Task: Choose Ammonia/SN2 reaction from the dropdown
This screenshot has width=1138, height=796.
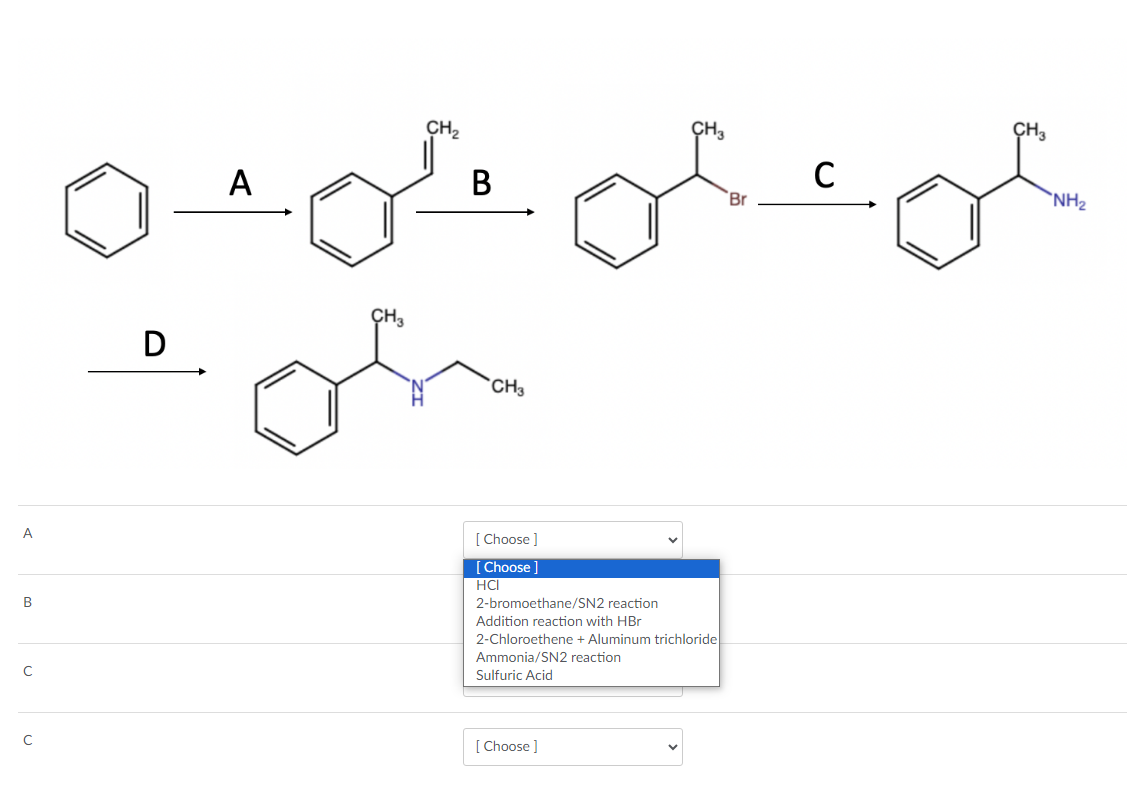Action: click(547, 657)
